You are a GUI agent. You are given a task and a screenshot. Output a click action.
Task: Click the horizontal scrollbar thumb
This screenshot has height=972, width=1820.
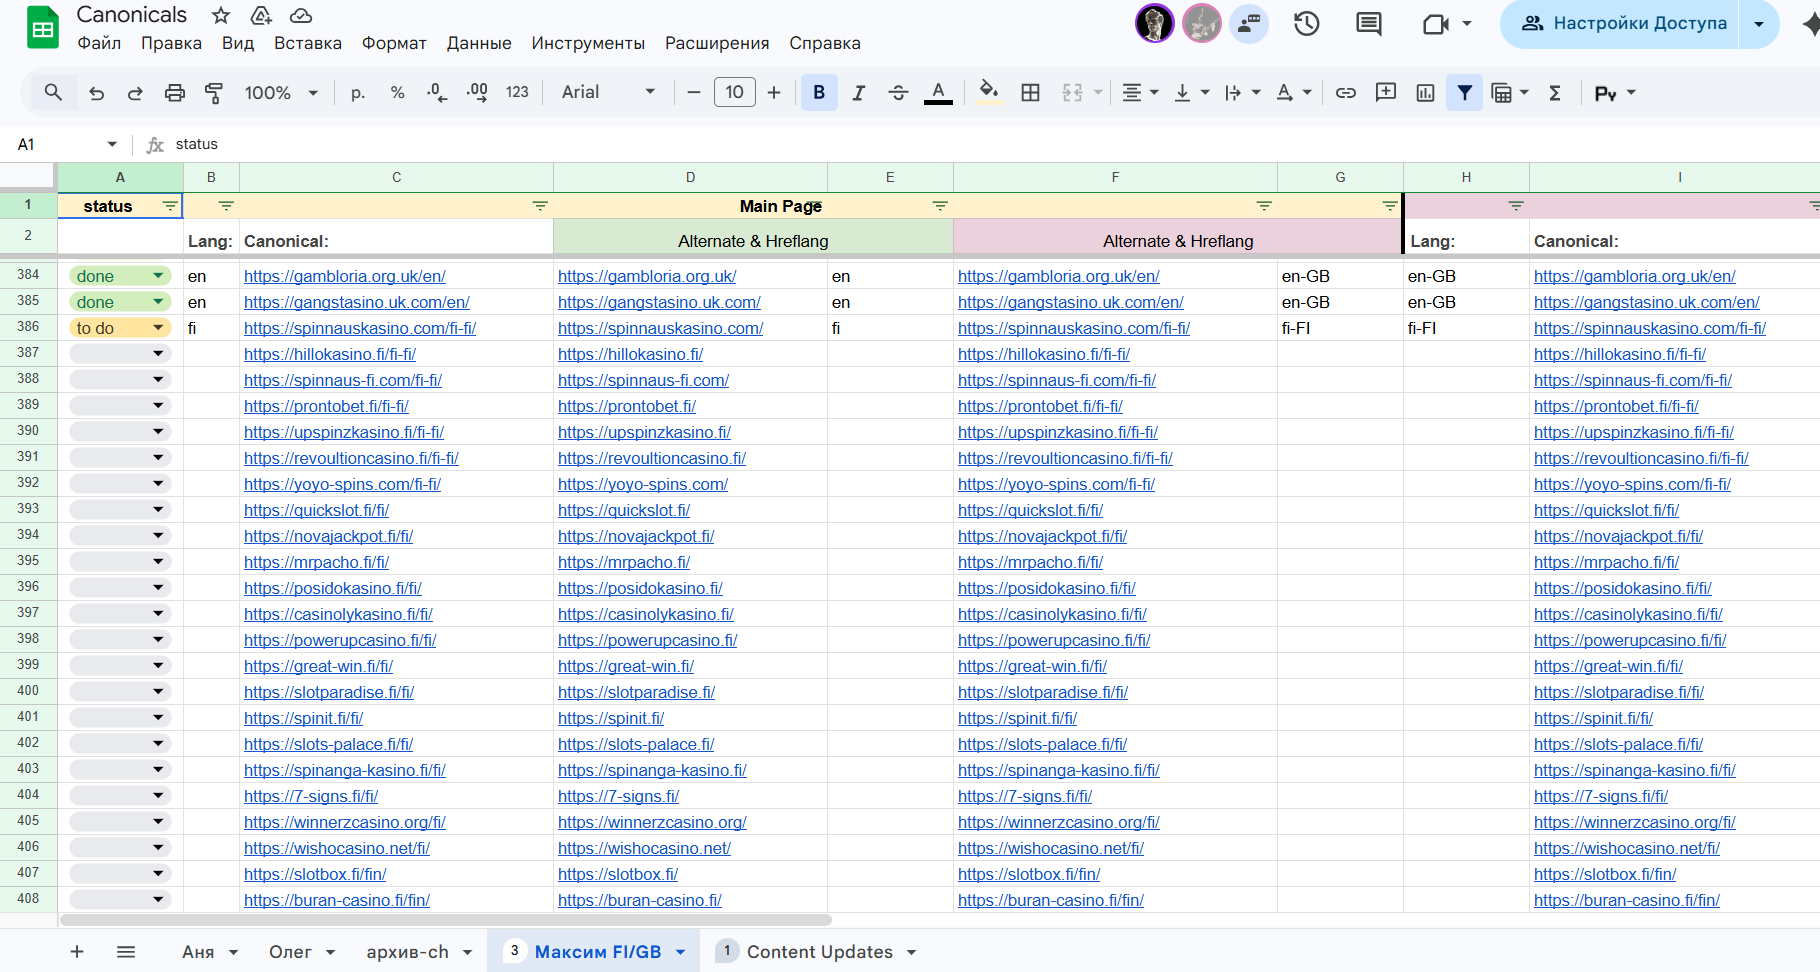coord(446,920)
